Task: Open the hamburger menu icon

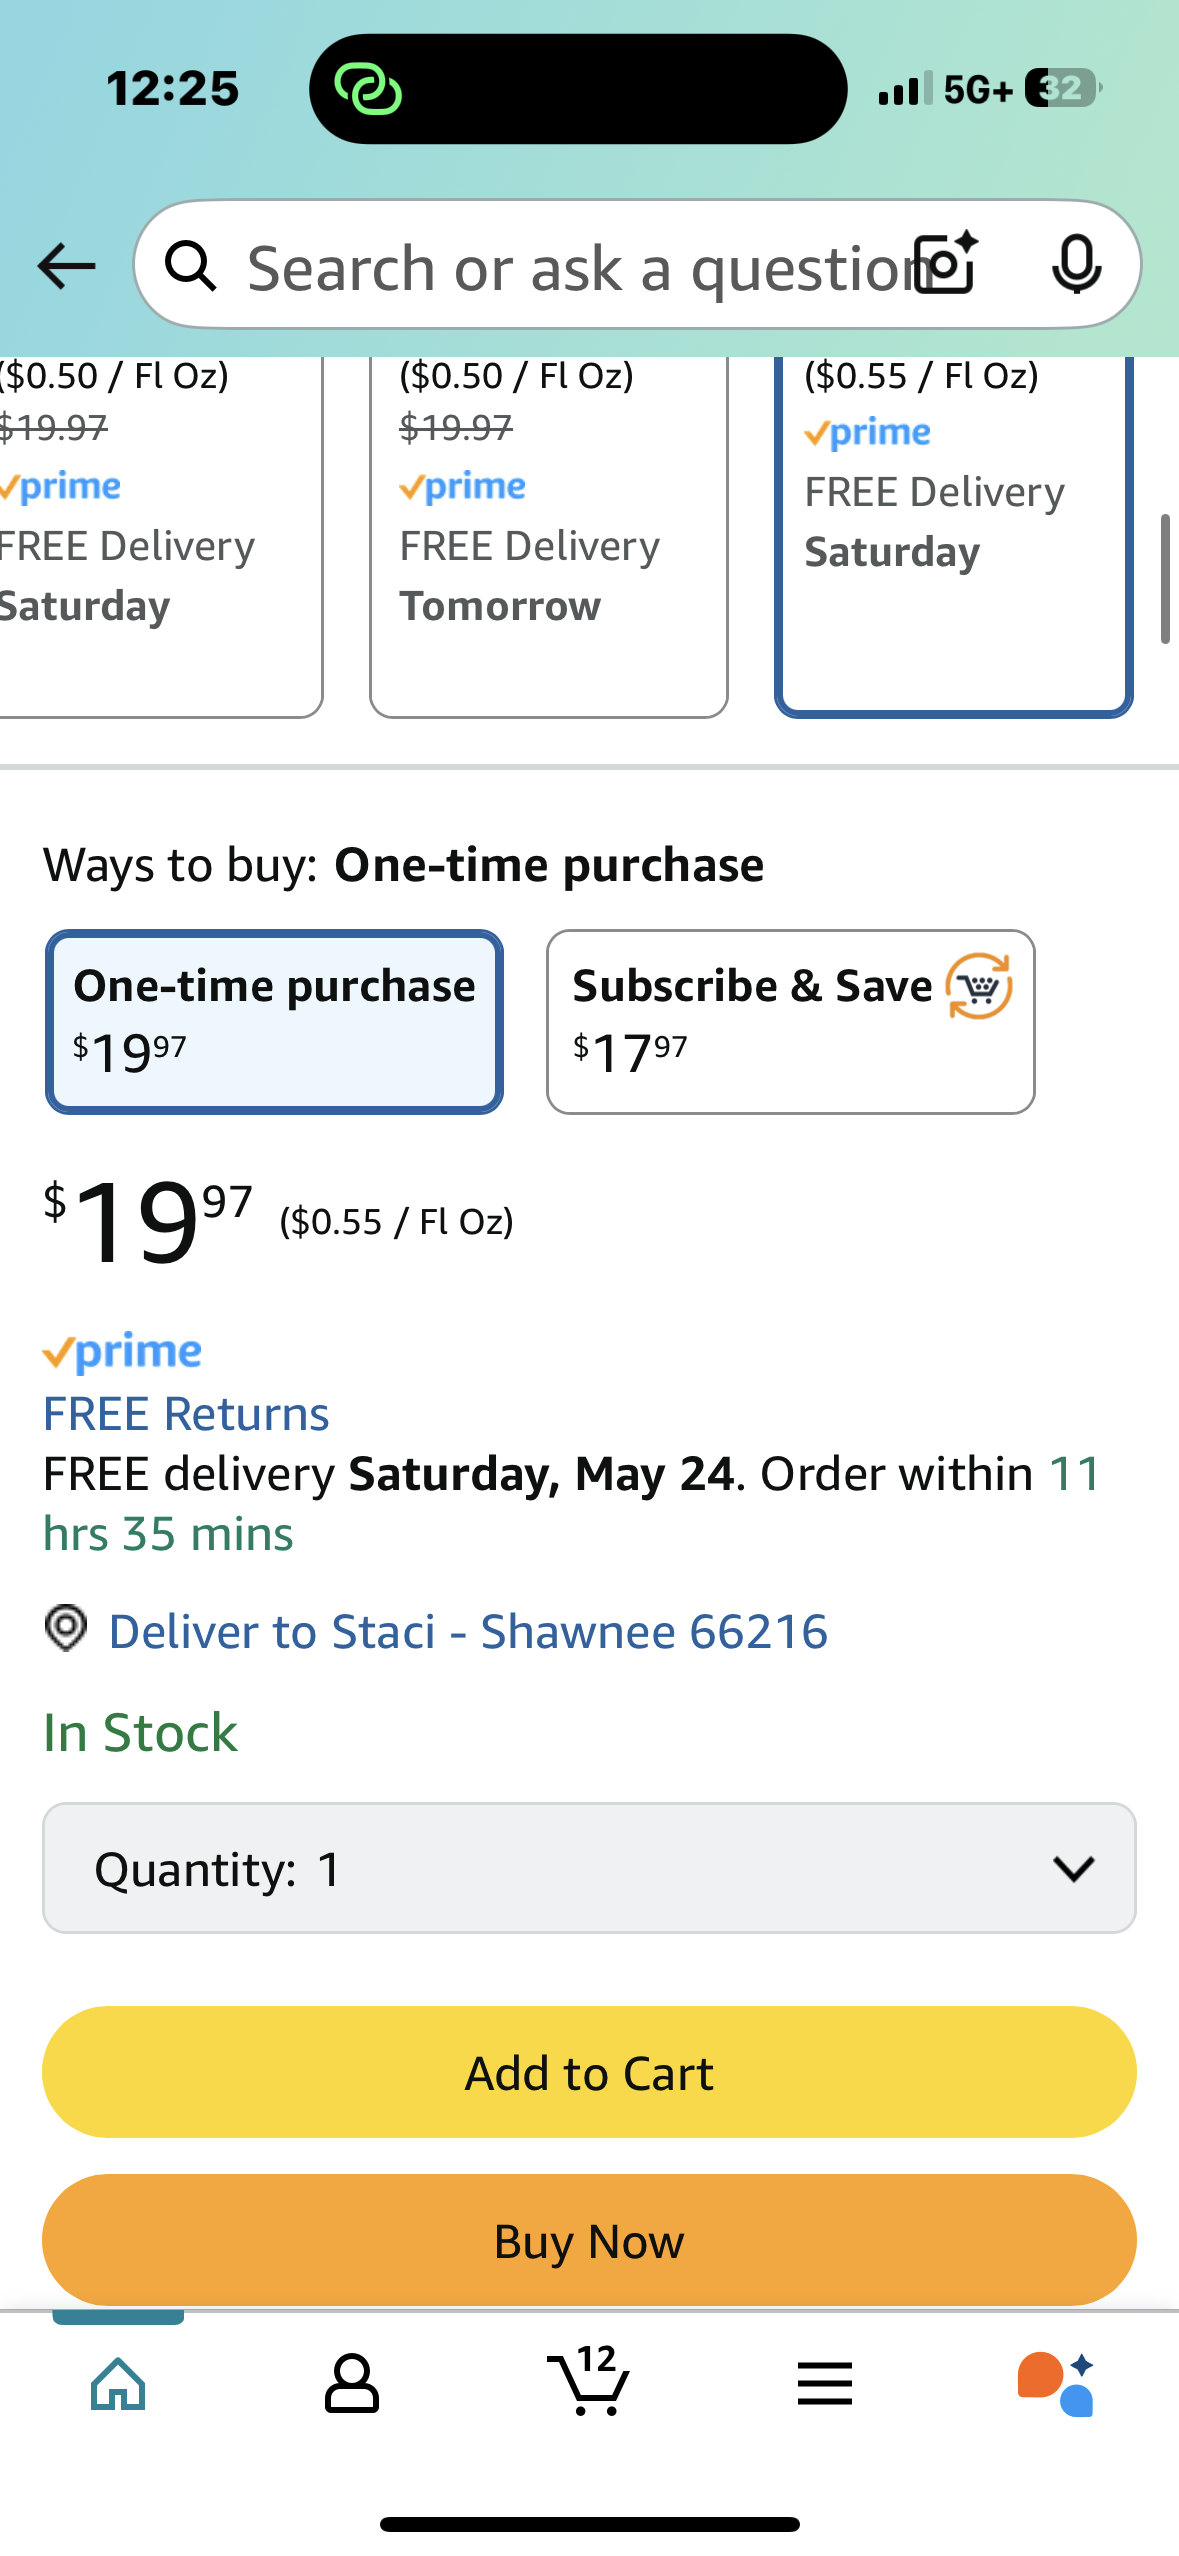Action: (x=825, y=2384)
